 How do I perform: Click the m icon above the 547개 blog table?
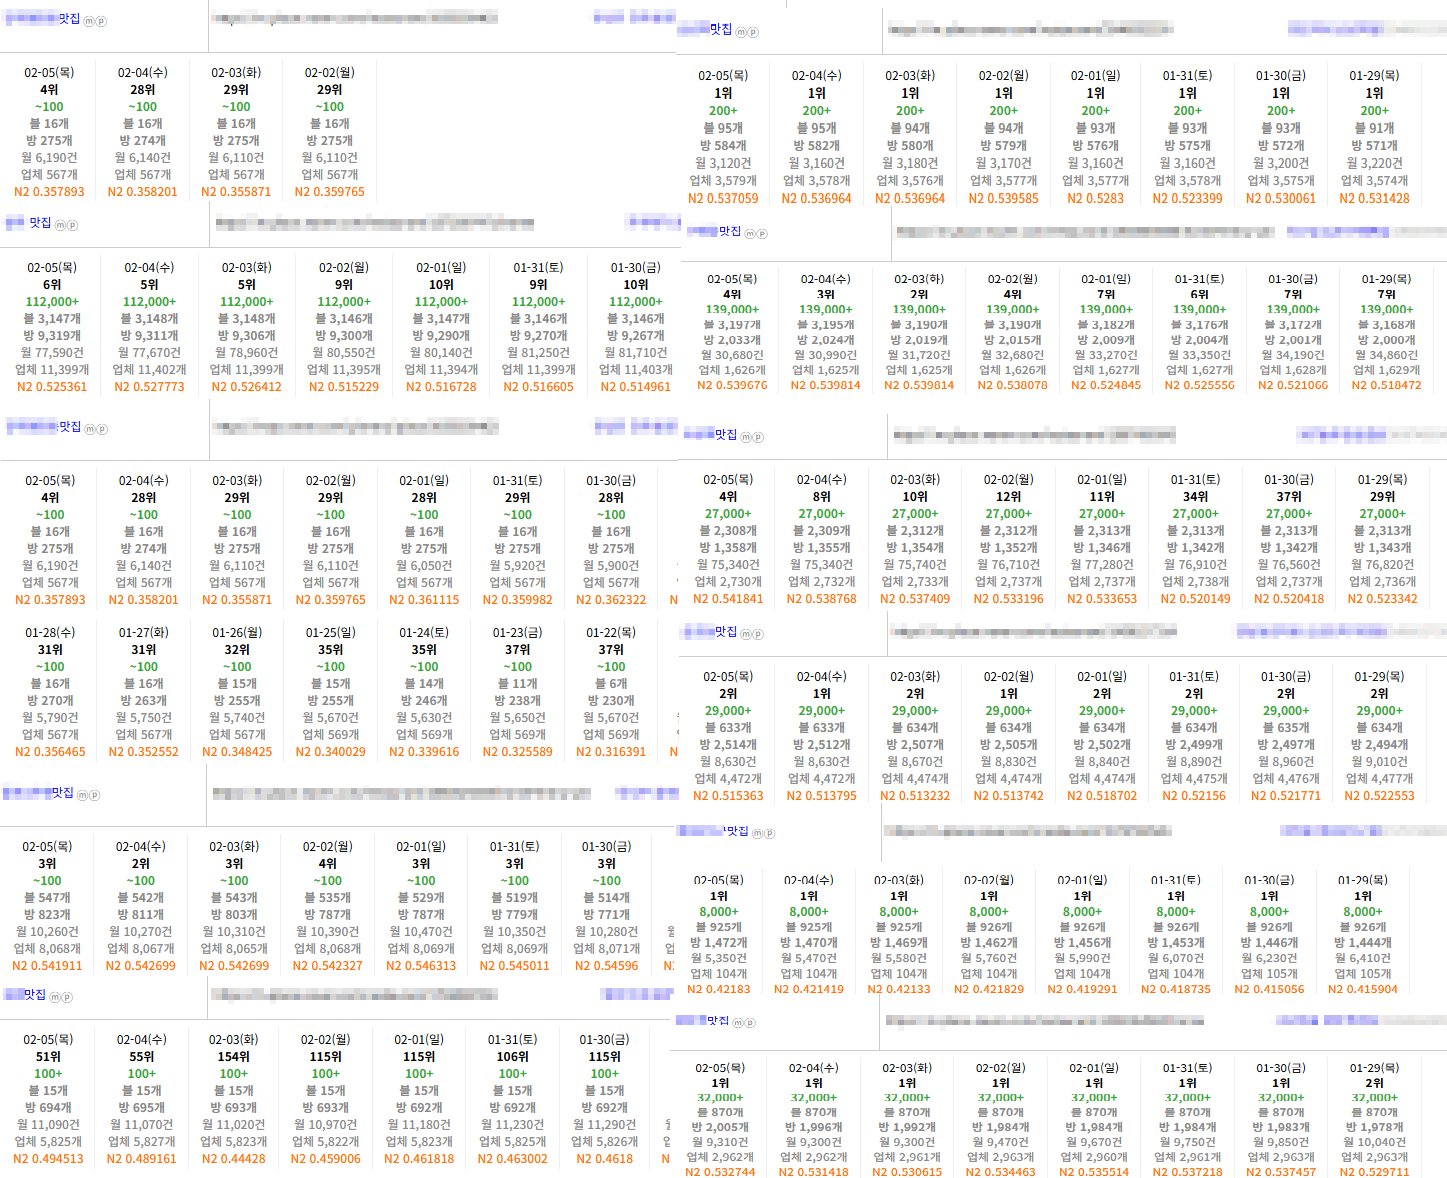[83, 795]
